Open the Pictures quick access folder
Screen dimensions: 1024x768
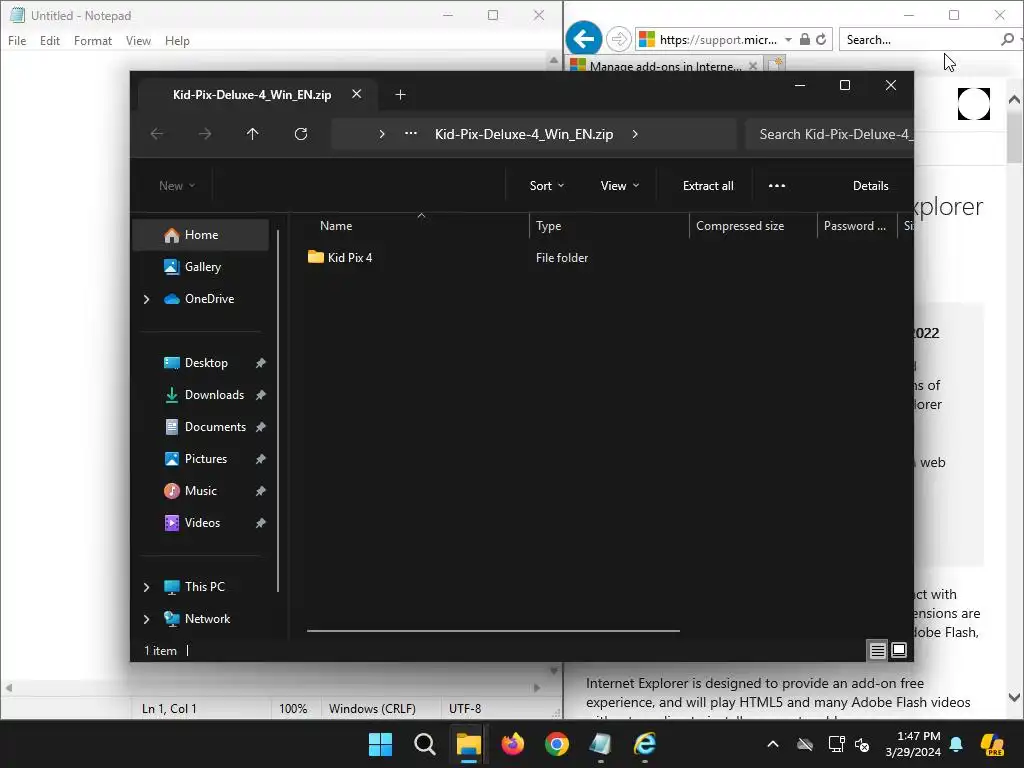(205, 458)
